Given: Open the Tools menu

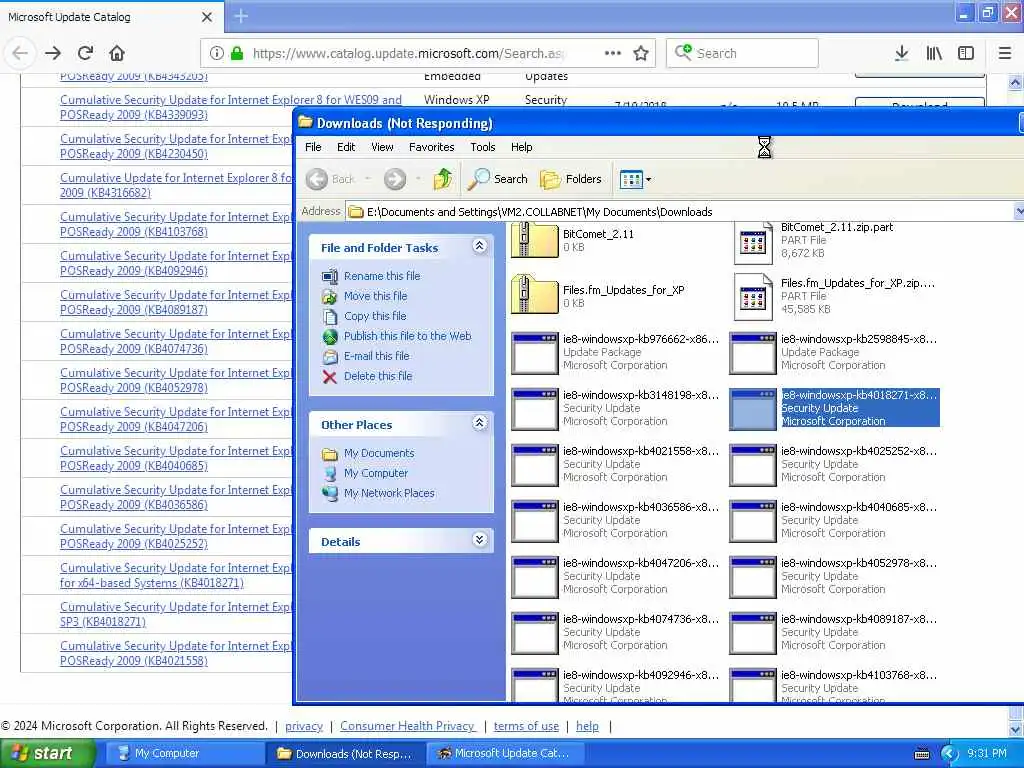Looking at the screenshot, I should [483, 147].
